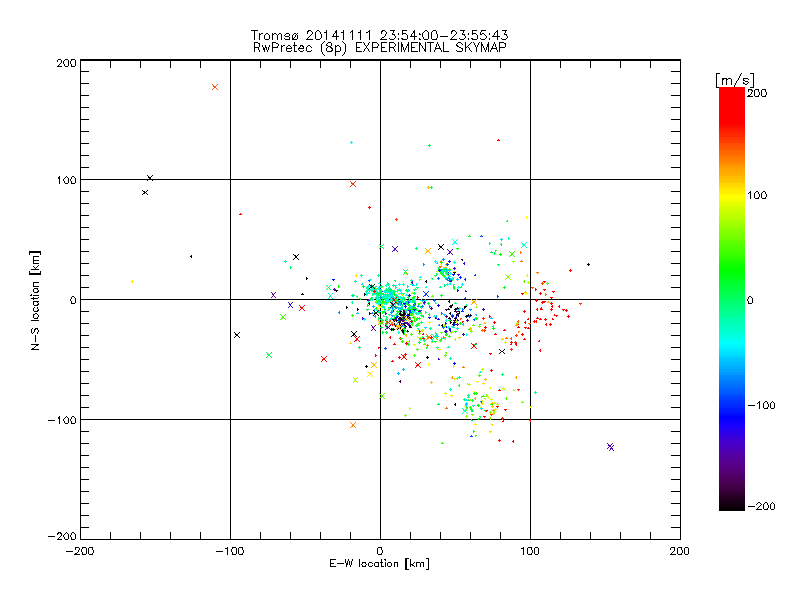Click the X-axis '-200' tick label
Screen dimensions: 800x600
80,551
